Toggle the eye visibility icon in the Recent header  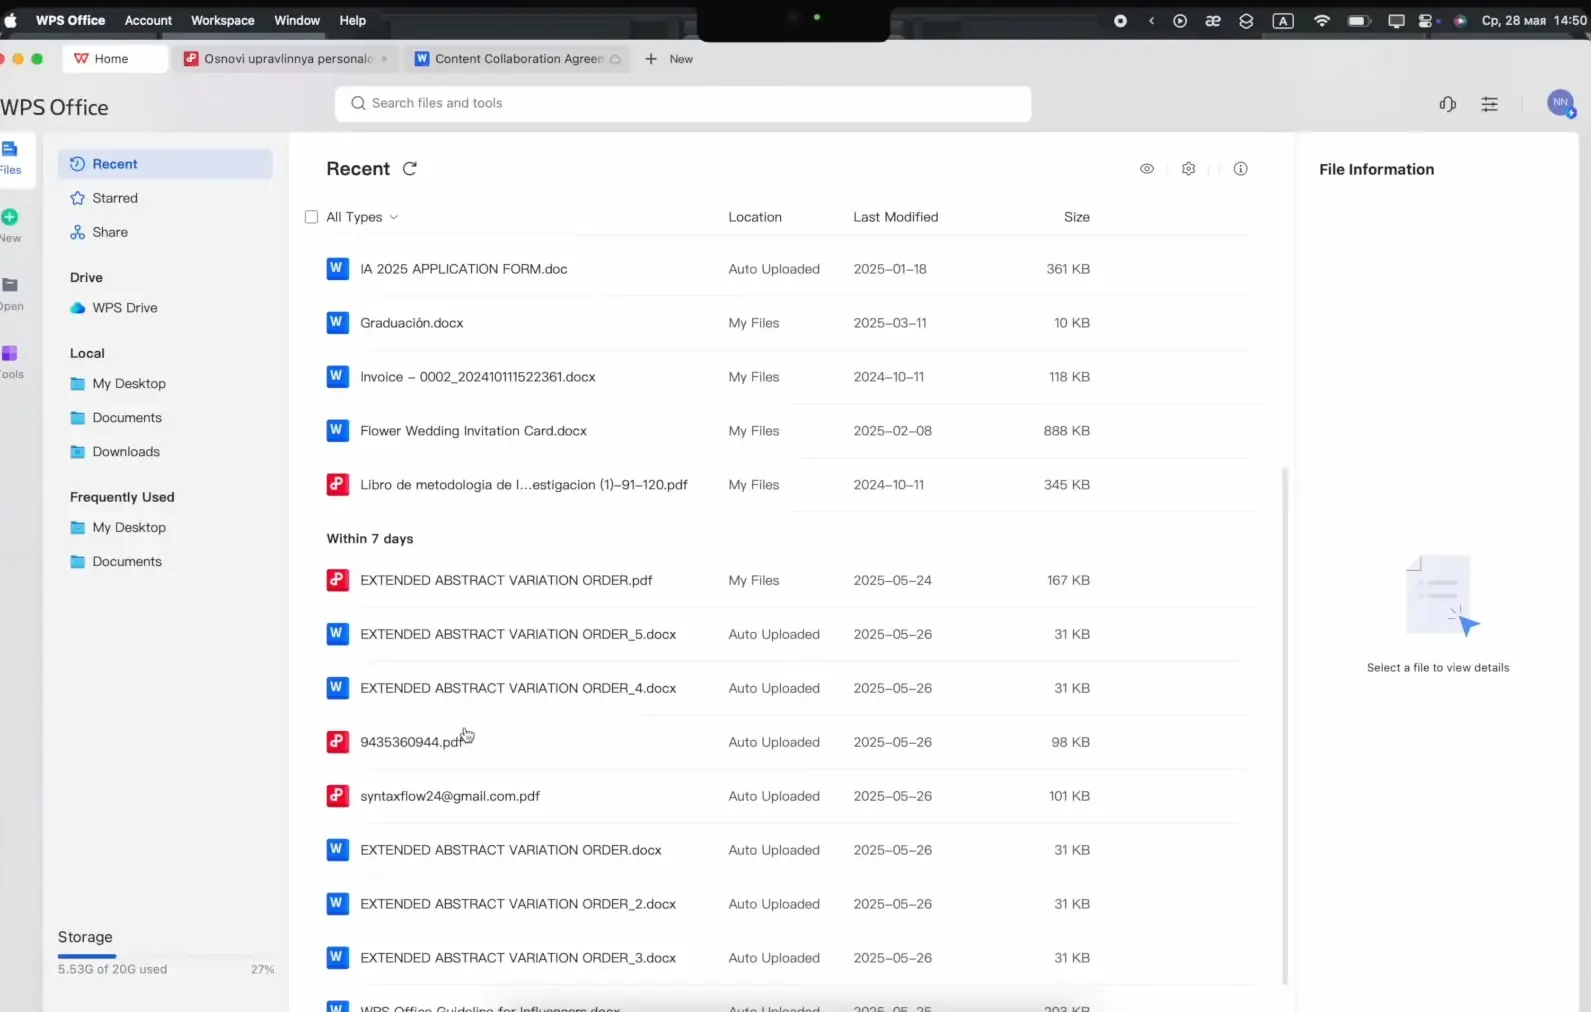point(1147,169)
